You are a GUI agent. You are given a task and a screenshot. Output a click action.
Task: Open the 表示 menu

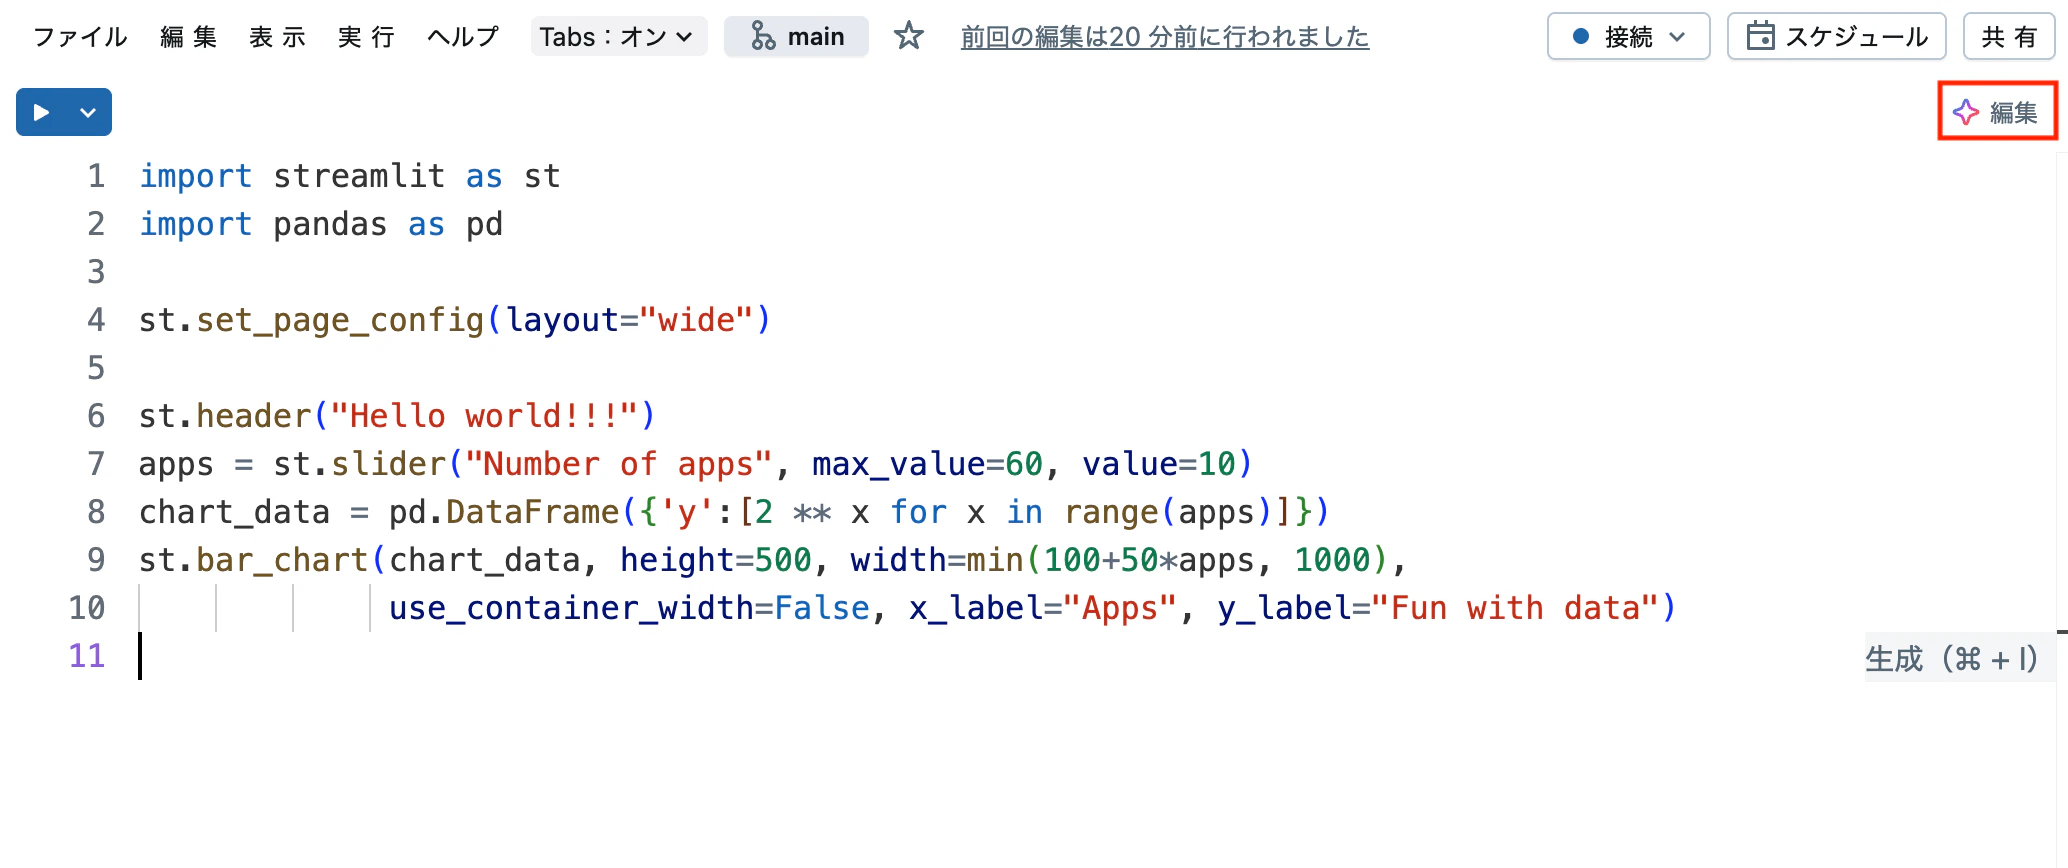tap(278, 37)
